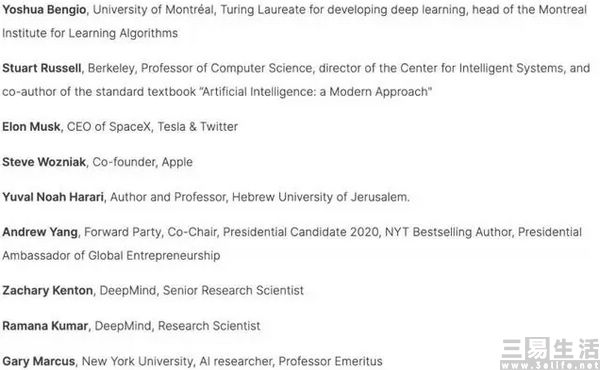Click "Montreal Institute for Learning Algorithms" text

point(294,21)
